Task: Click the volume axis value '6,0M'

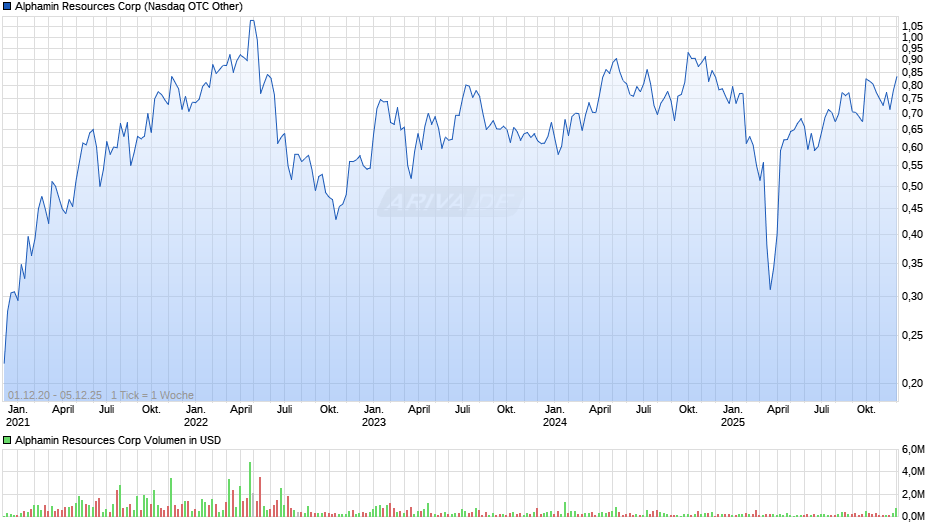Action: click(x=914, y=449)
